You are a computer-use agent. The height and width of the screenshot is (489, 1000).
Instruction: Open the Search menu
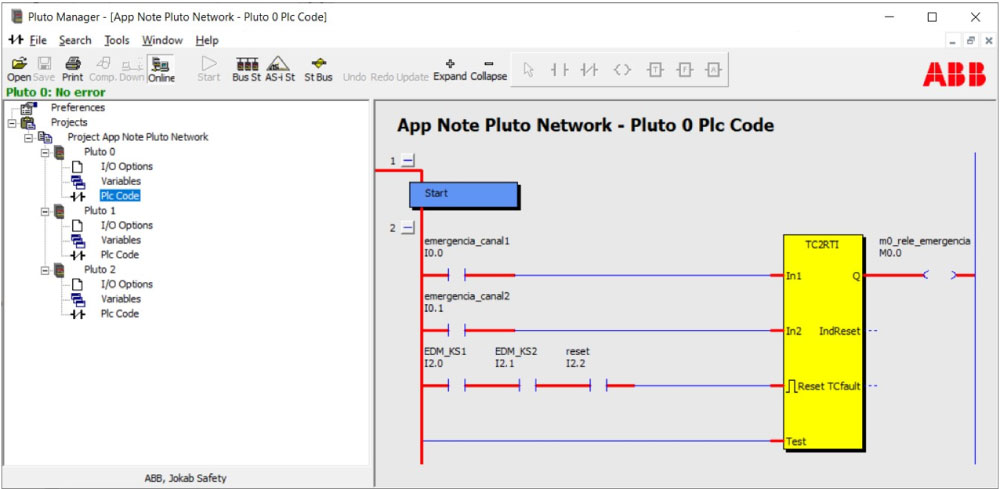tap(75, 40)
